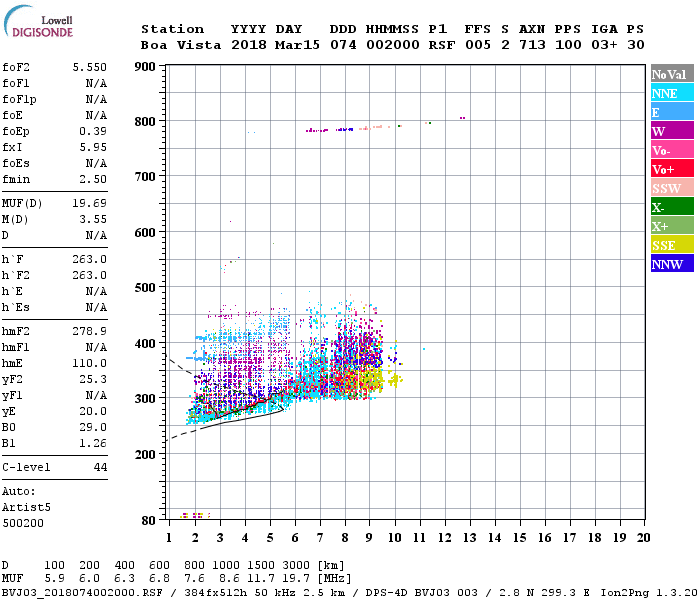Click the h`F value 263.0

pyautogui.click(x=90, y=259)
